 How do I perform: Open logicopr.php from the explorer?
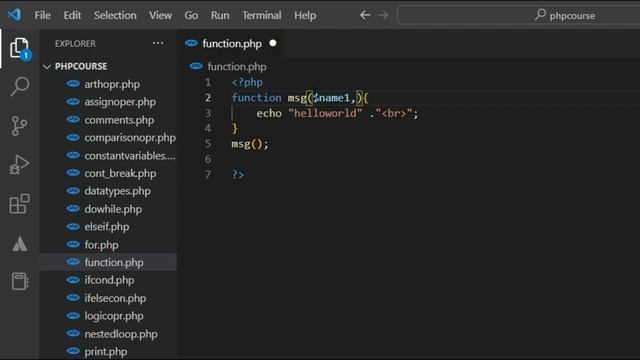tap(108, 316)
